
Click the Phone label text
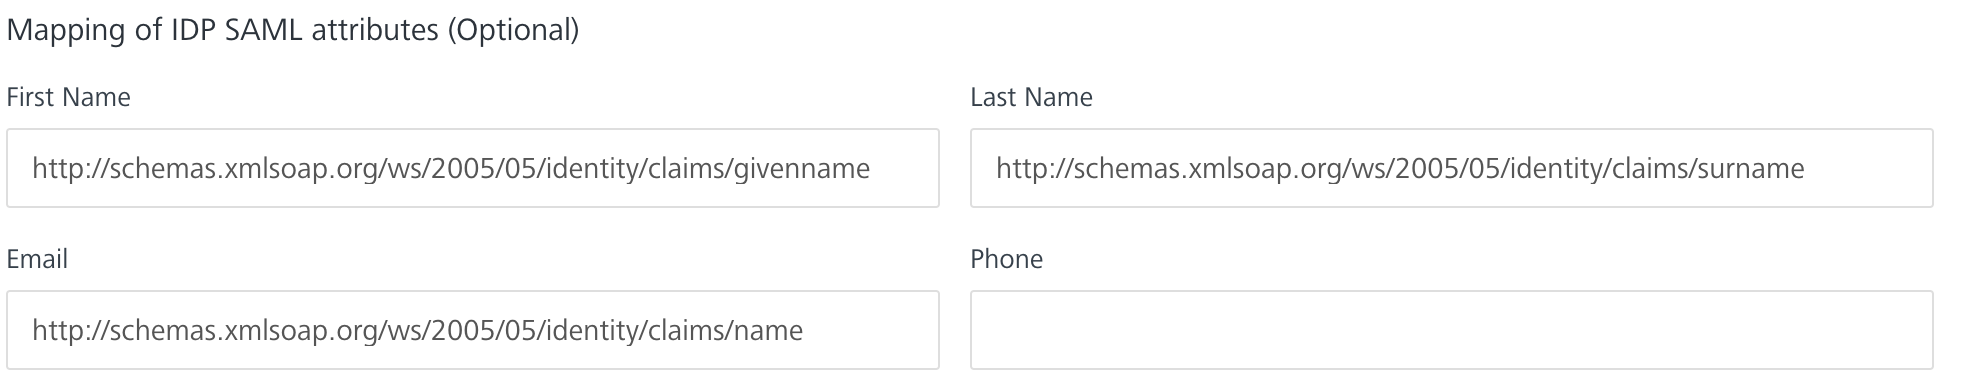coord(1006,259)
